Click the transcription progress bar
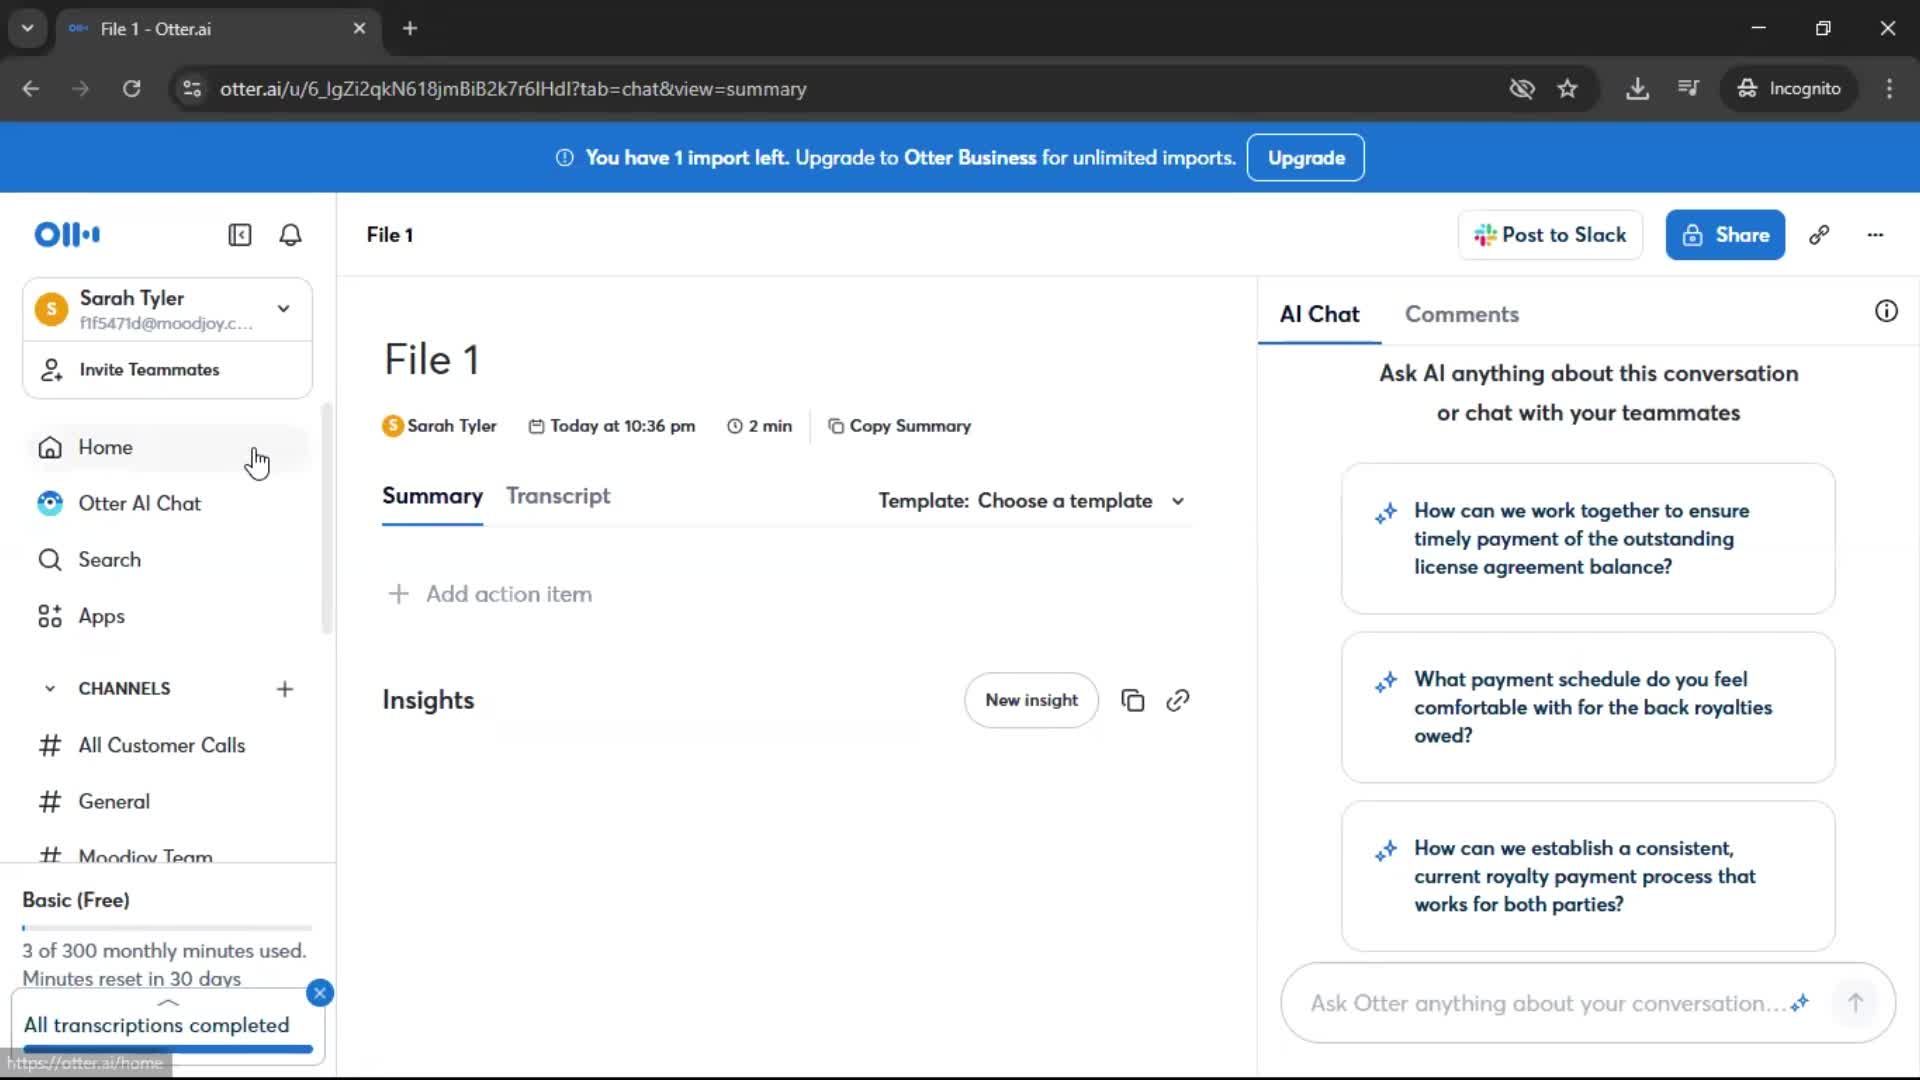 168,1049
